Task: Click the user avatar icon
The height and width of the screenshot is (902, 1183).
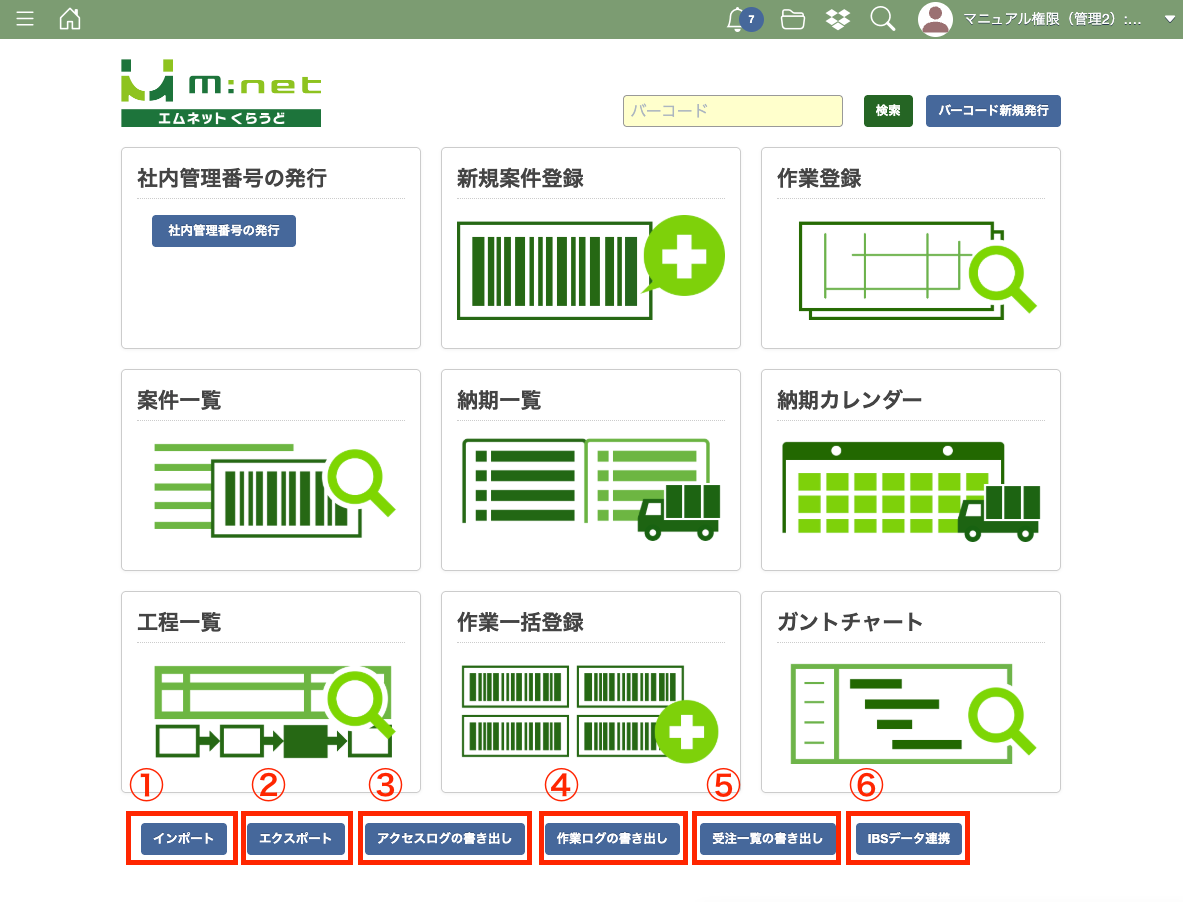Action: (x=935, y=19)
